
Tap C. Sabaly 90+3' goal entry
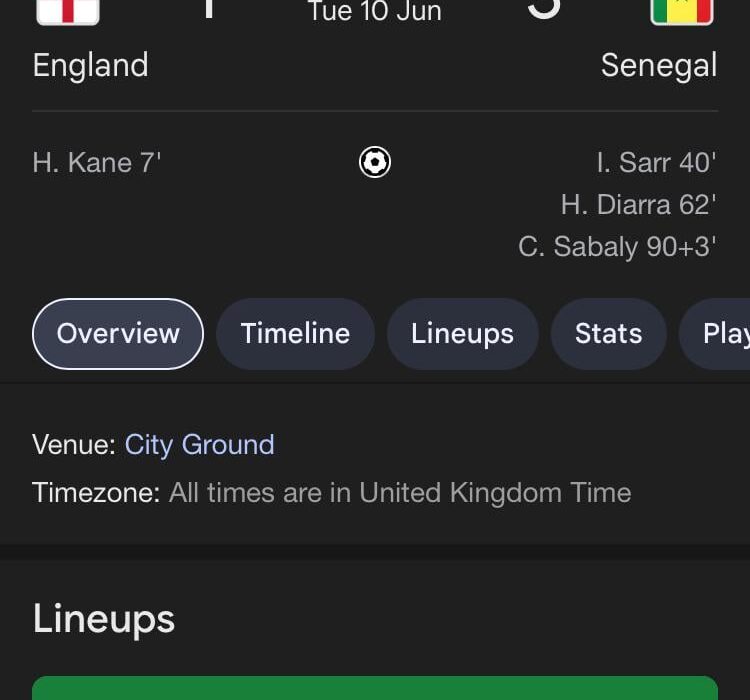point(618,247)
